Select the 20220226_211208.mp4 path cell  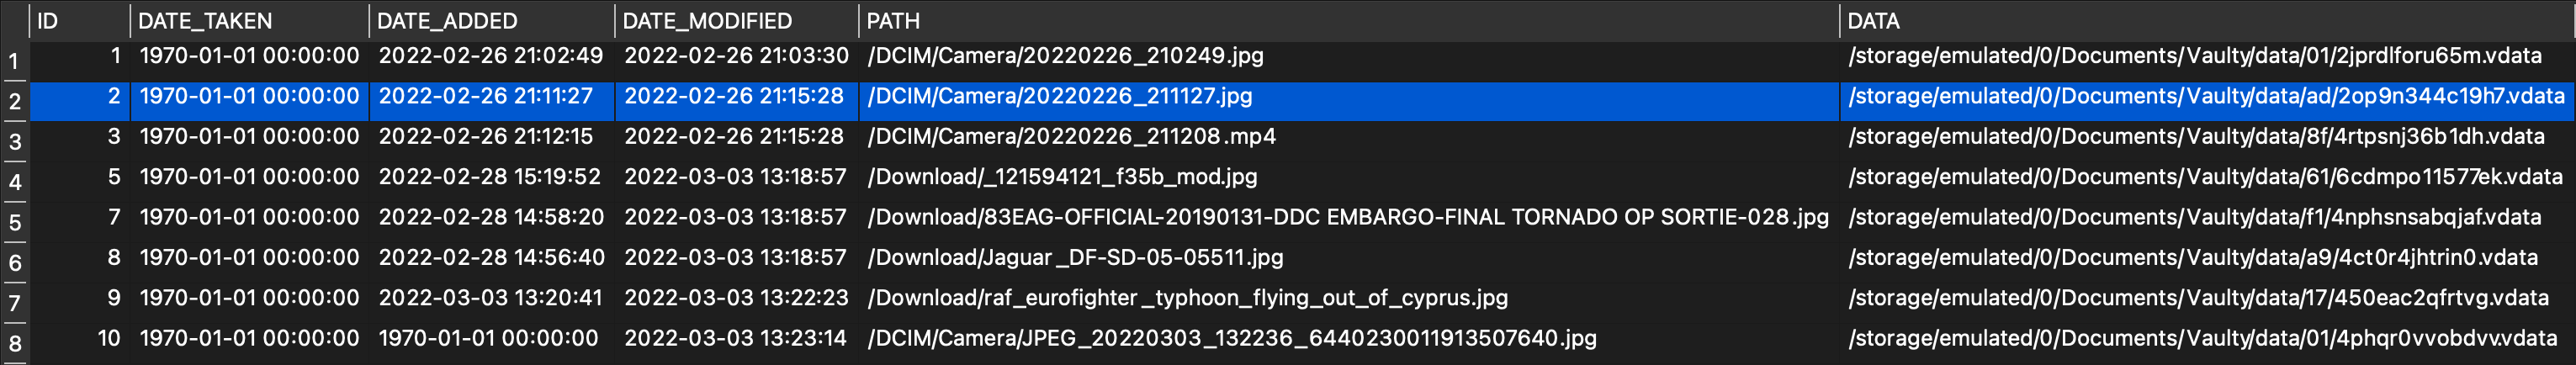[1072, 137]
